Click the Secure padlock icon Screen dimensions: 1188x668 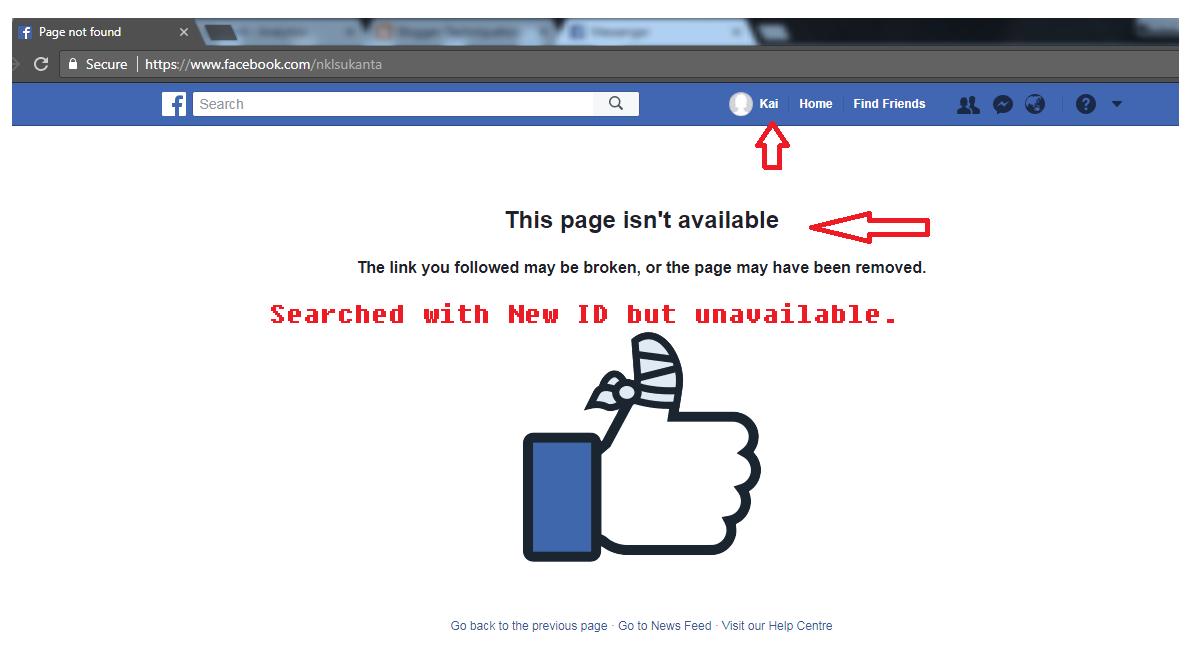73,64
